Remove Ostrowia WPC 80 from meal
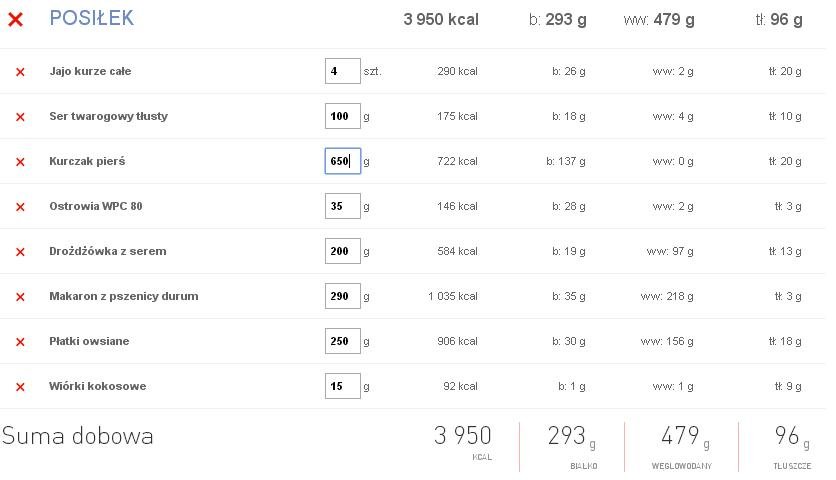836x480 pixels. pyautogui.click(x=20, y=207)
